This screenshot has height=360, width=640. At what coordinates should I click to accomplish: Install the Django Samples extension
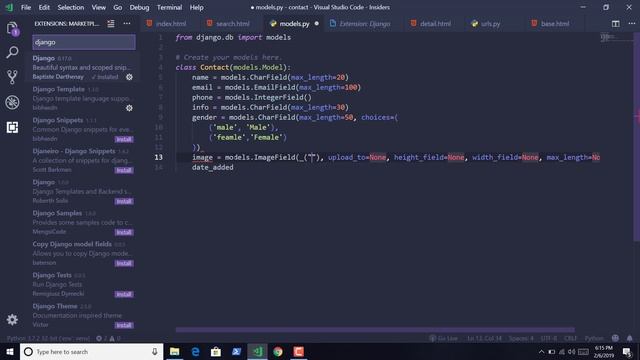pos(124,232)
